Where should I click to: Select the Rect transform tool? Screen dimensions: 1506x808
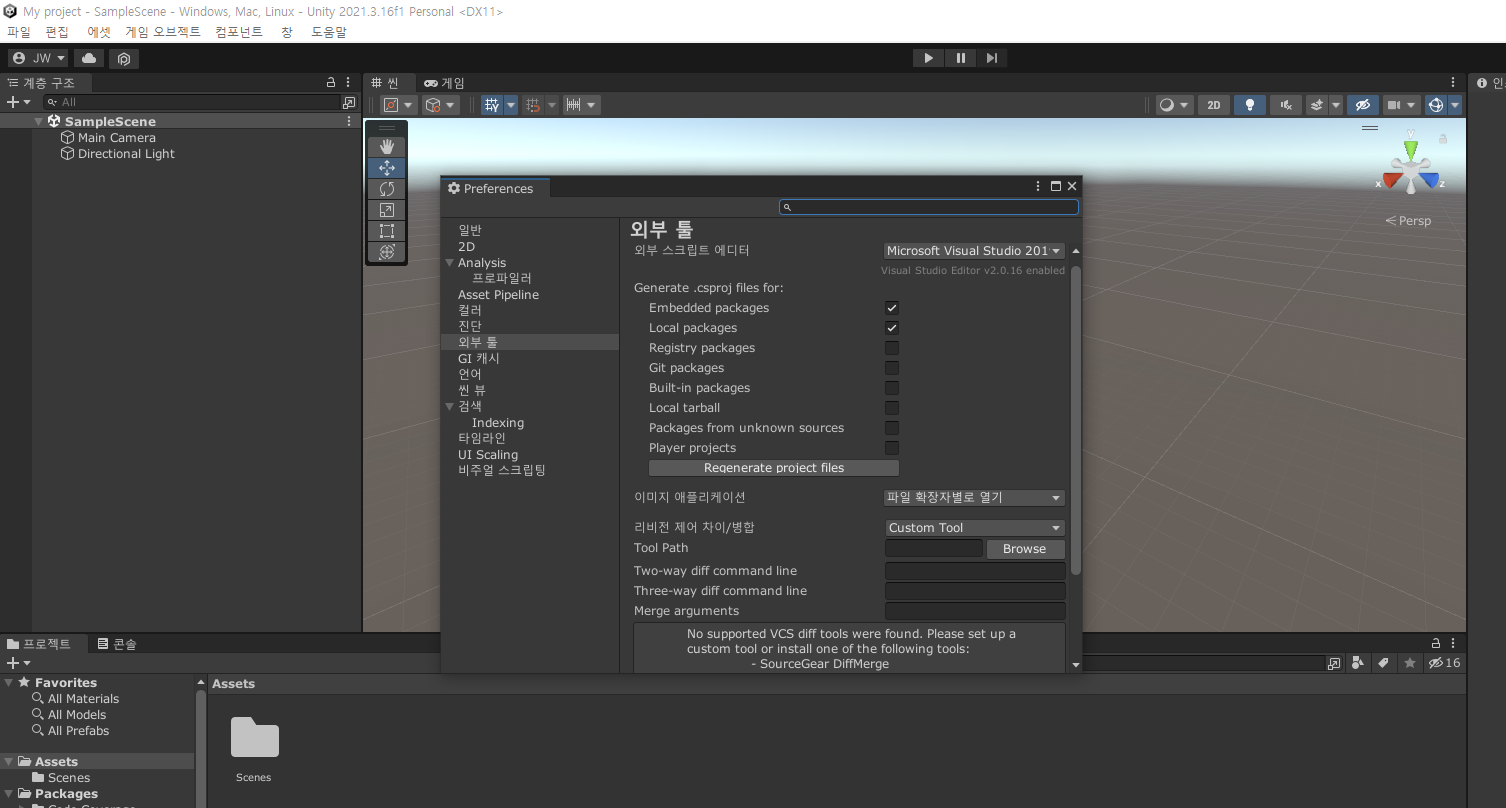[x=387, y=231]
